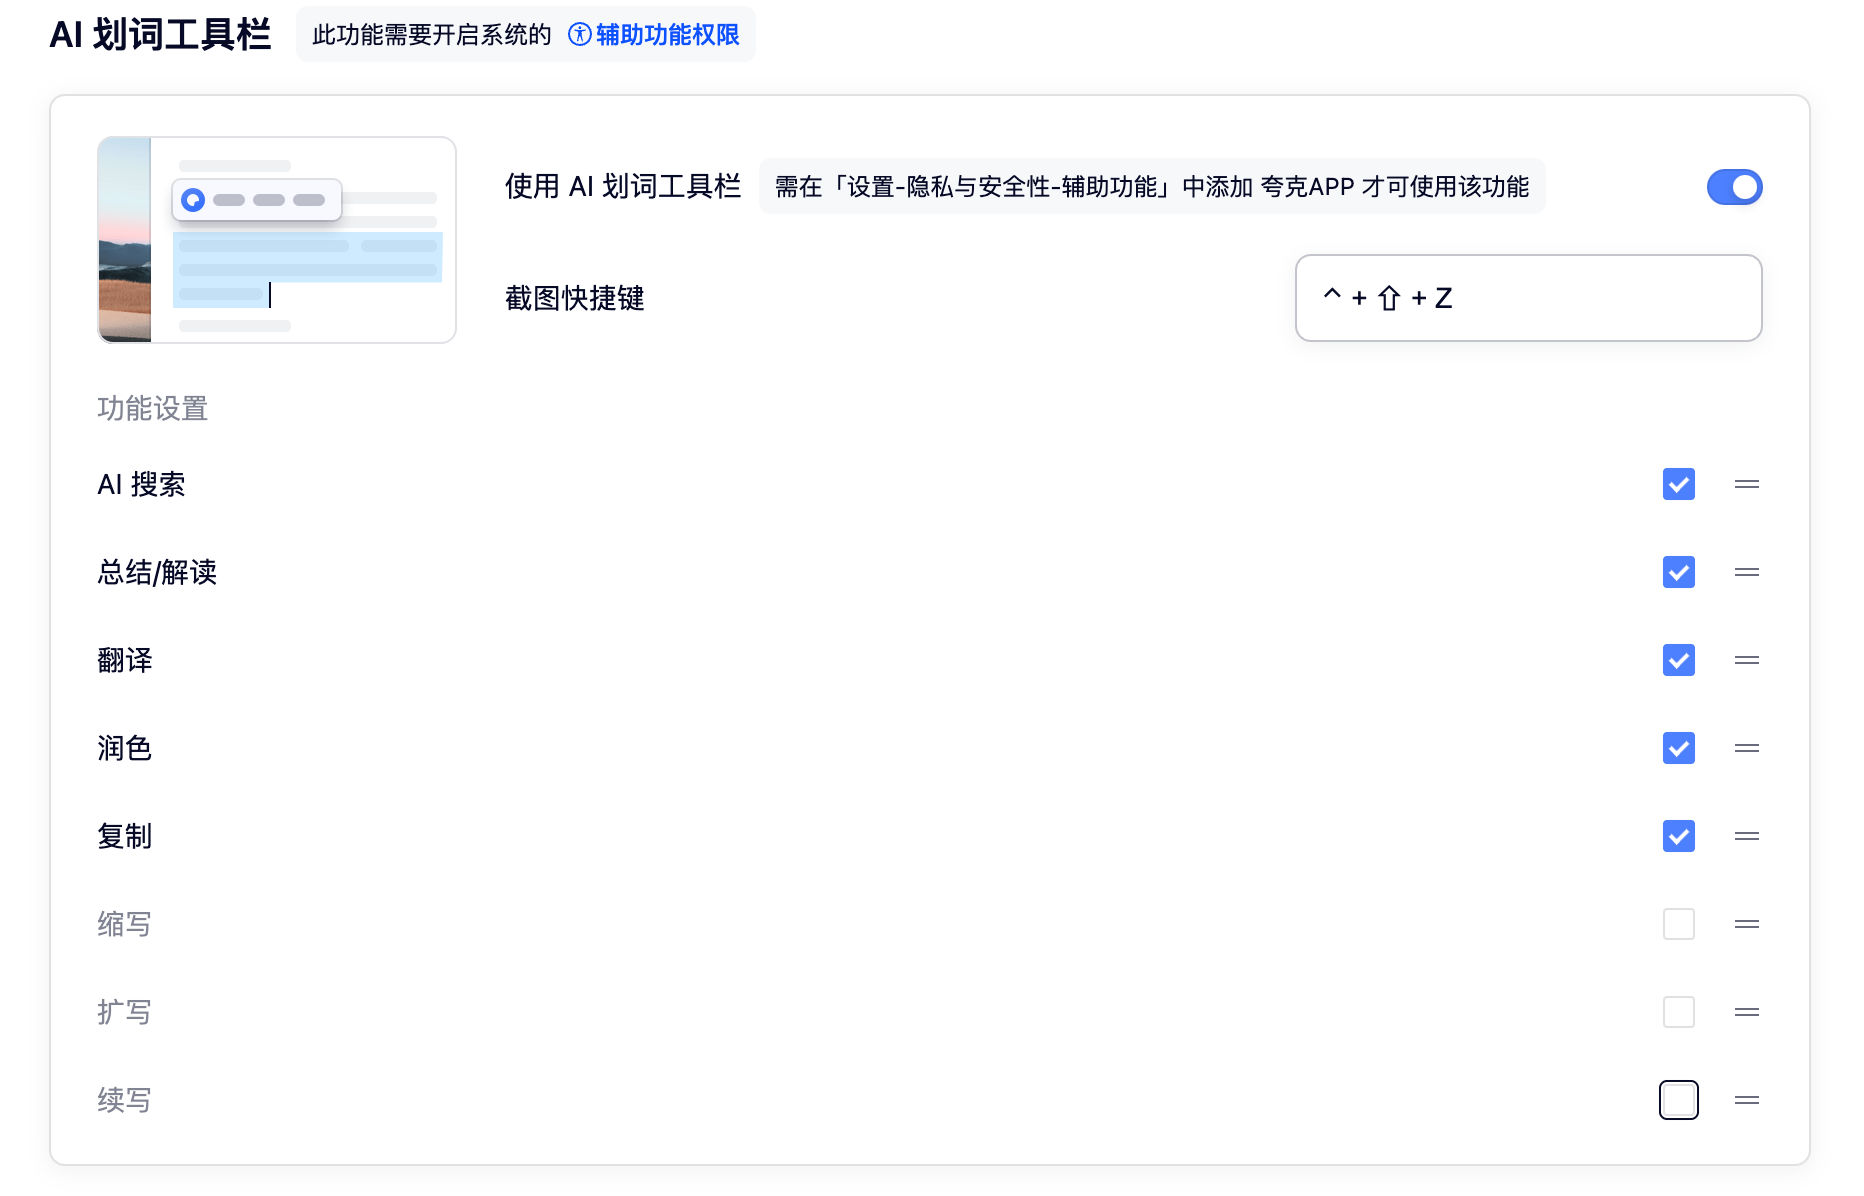Image resolution: width=1864 pixels, height=1196 pixels.
Task: Click the reorder handle for 总结/解读
Action: (1747, 572)
